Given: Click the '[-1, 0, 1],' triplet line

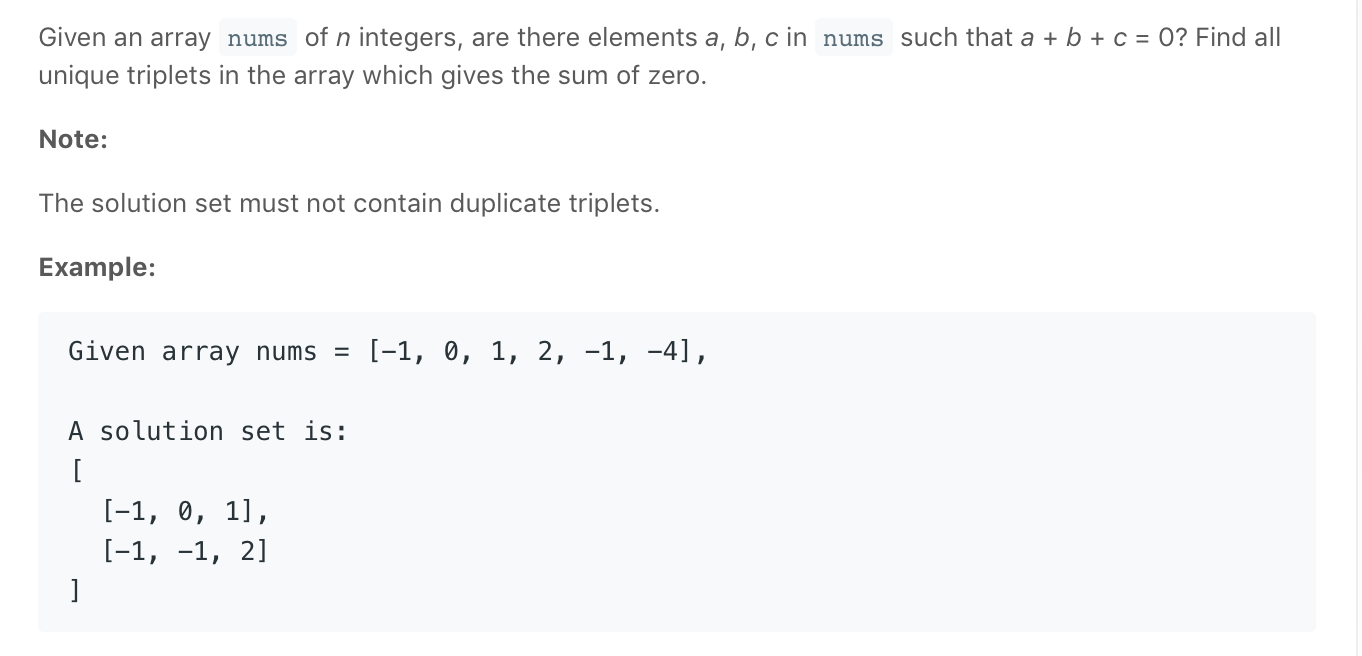Looking at the screenshot, I should [x=185, y=511].
